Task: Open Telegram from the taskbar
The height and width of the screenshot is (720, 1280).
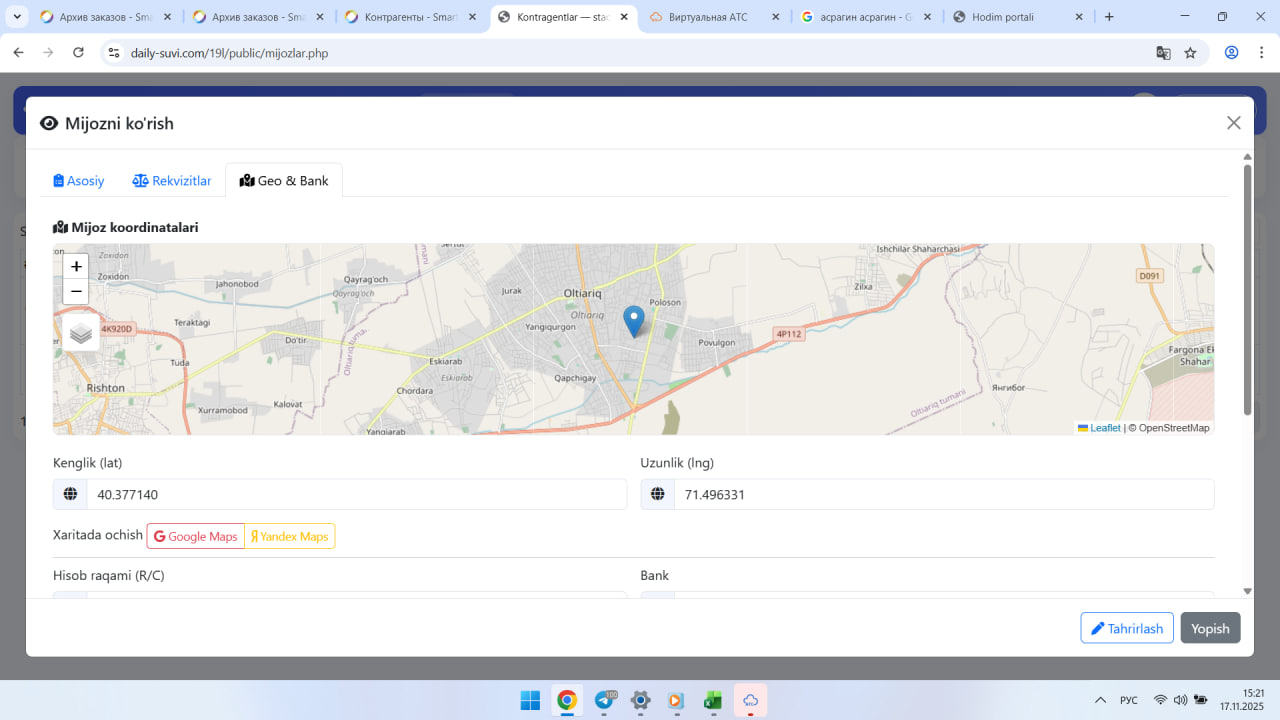Action: pos(604,700)
